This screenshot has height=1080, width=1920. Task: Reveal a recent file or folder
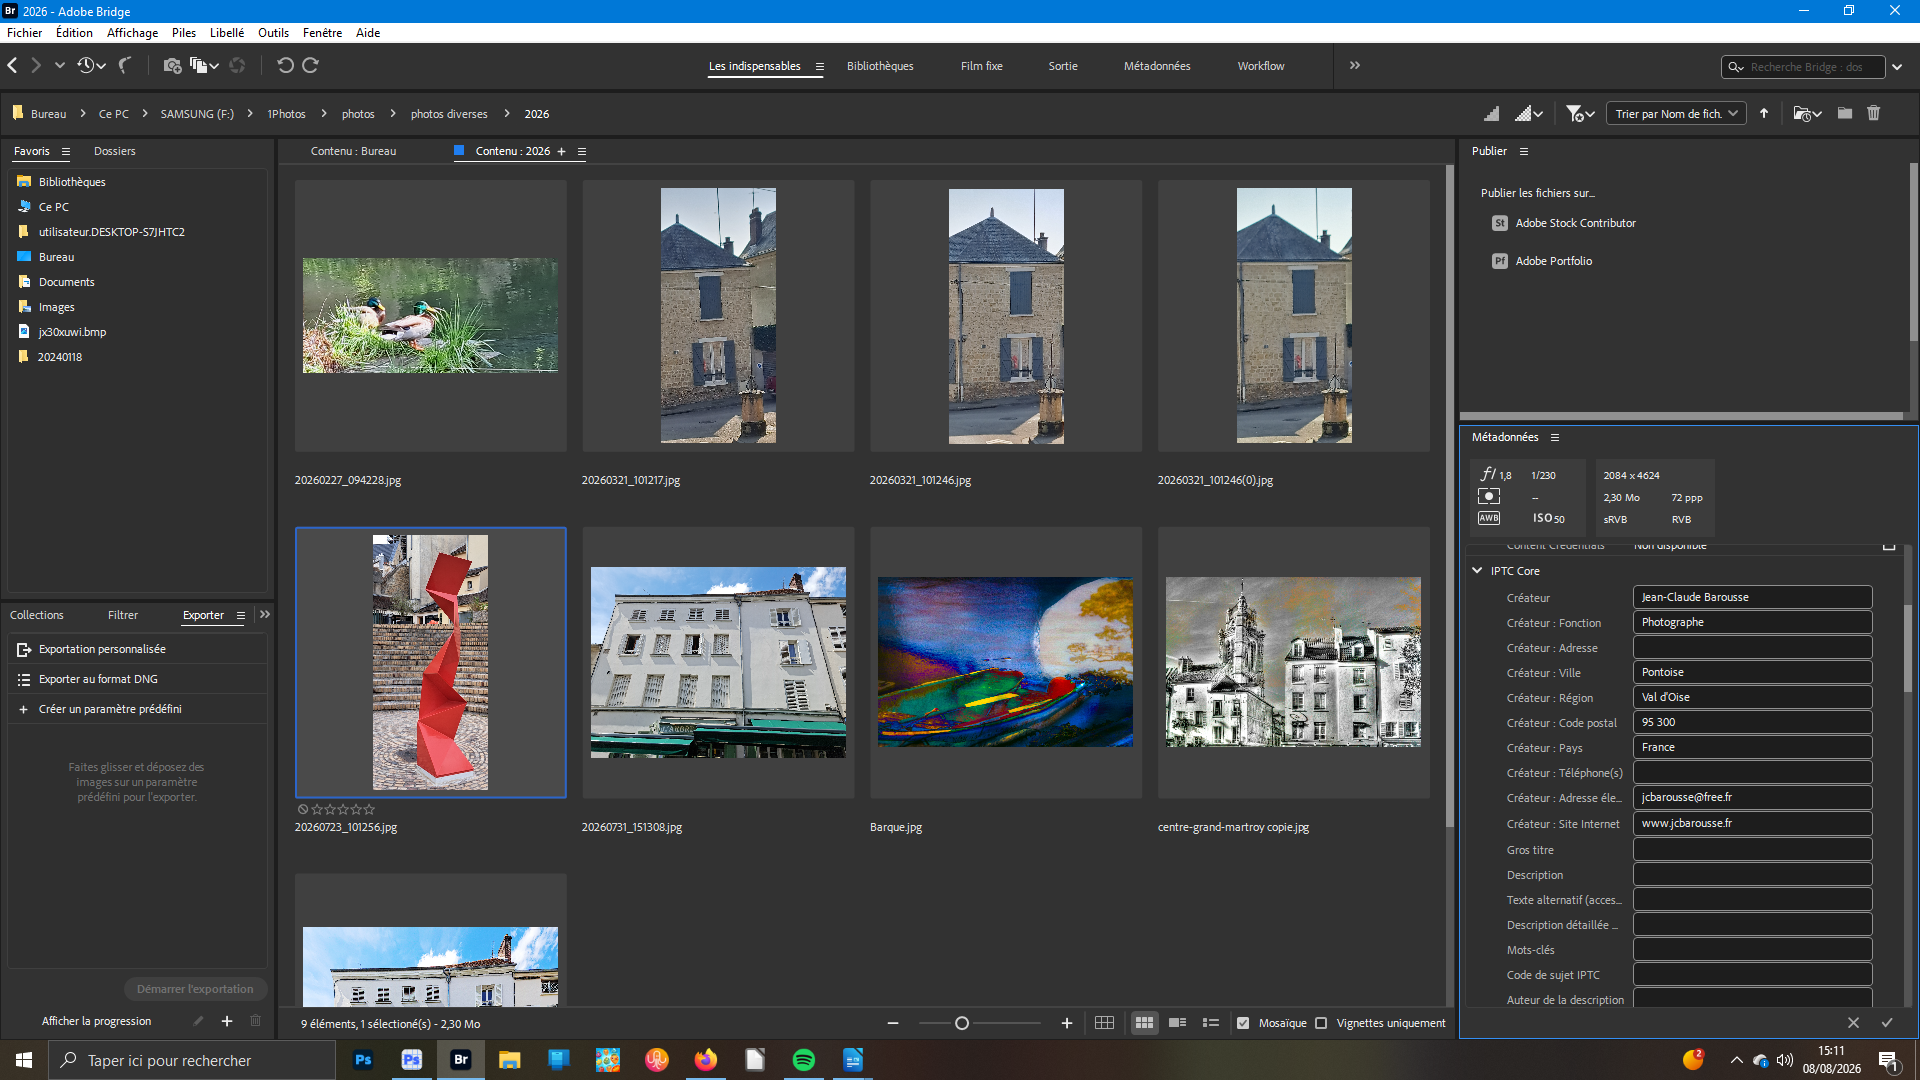(x=91, y=66)
